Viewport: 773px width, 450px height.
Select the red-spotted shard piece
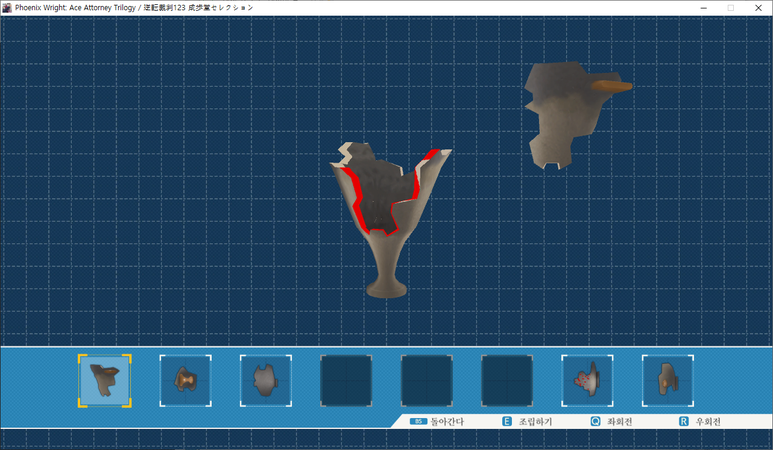coord(587,381)
